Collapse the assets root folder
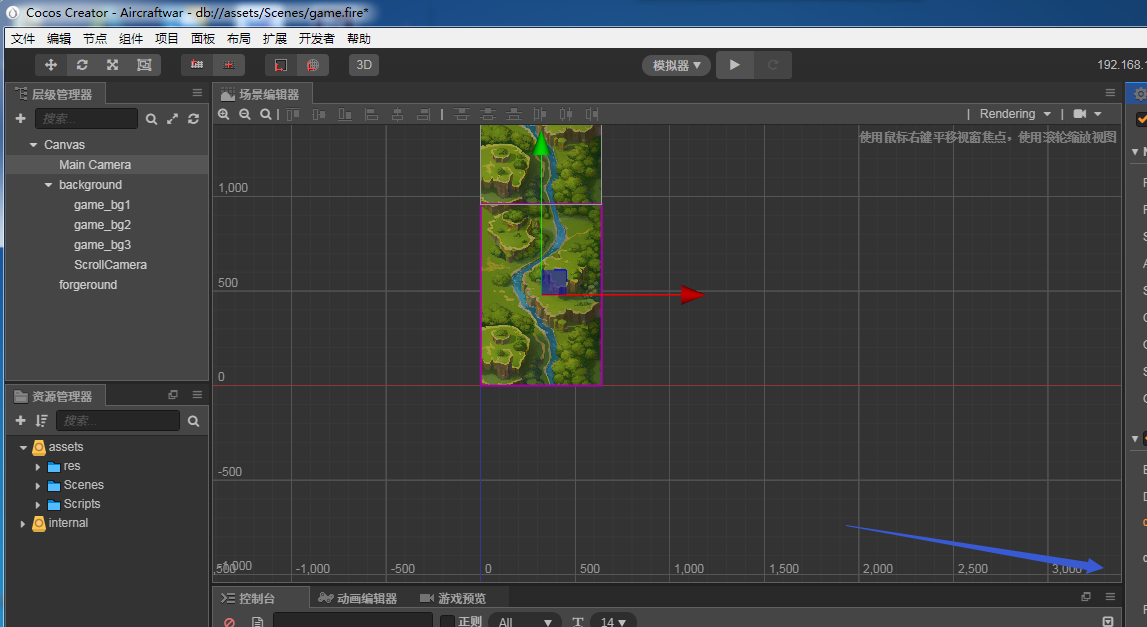1147x627 pixels. pos(23,447)
